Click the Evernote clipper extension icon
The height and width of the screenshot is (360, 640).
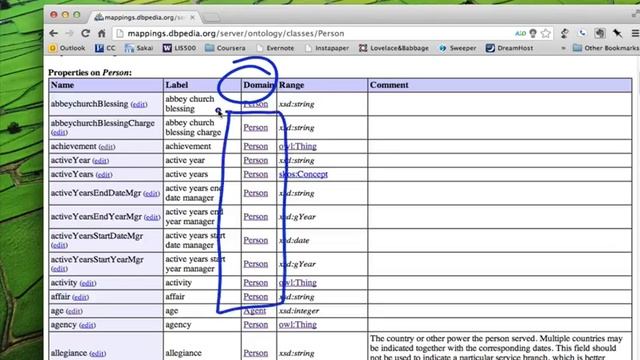[x=600, y=33]
